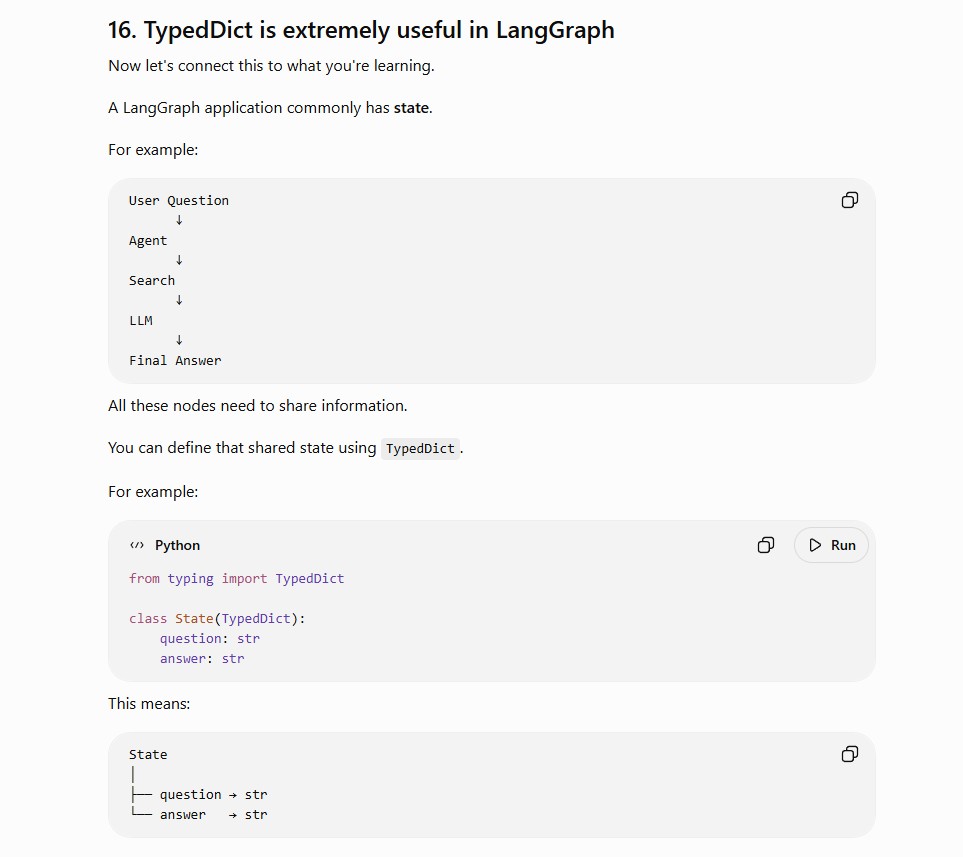
Task: Select the inline TypedDict code chip
Action: pos(420,448)
